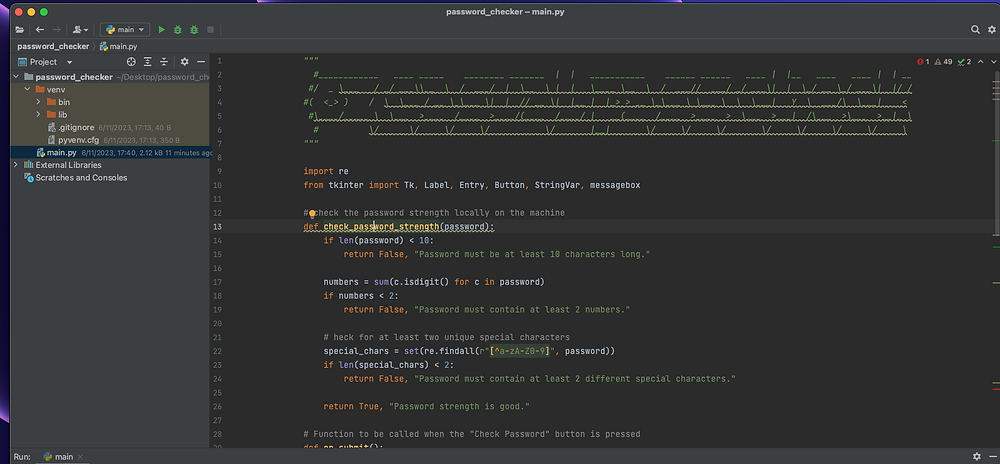Collapse the password_checker root folder
Screen dimensions: 1000x464
pyautogui.click(x=16, y=77)
